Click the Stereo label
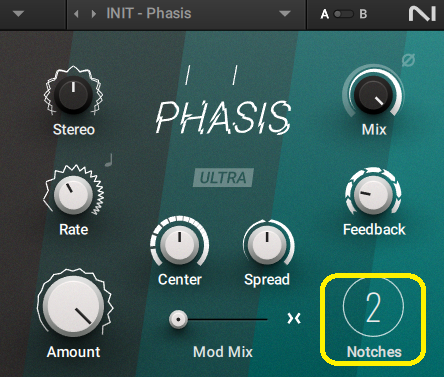 click(x=74, y=130)
